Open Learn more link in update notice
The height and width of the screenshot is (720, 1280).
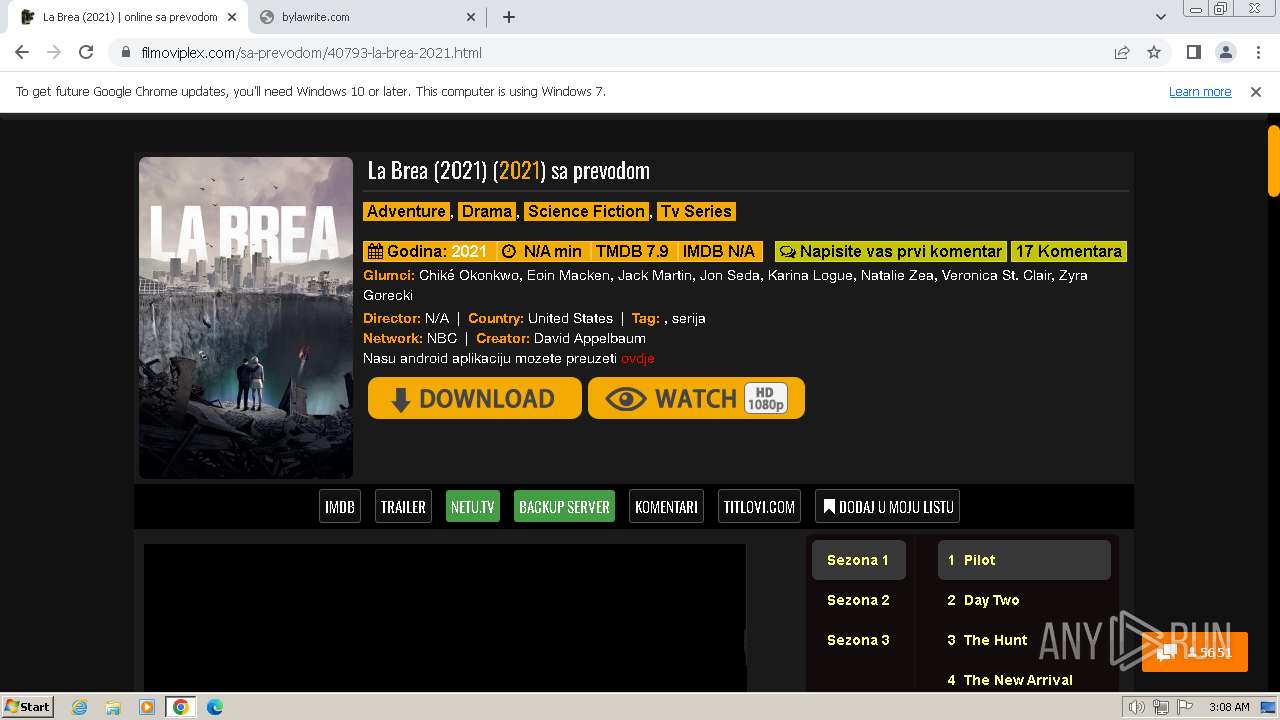pyautogui.click(x=1200, y=92)
